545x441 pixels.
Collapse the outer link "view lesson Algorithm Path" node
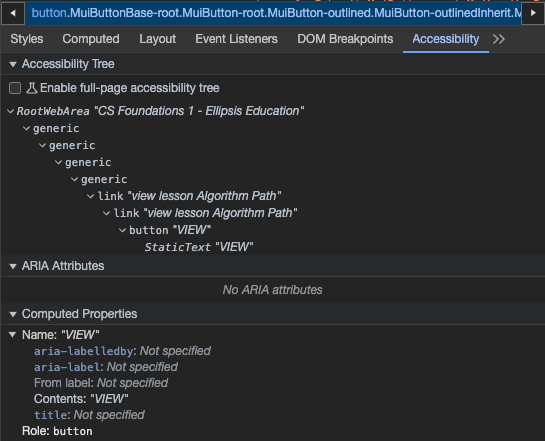[90, 196]
